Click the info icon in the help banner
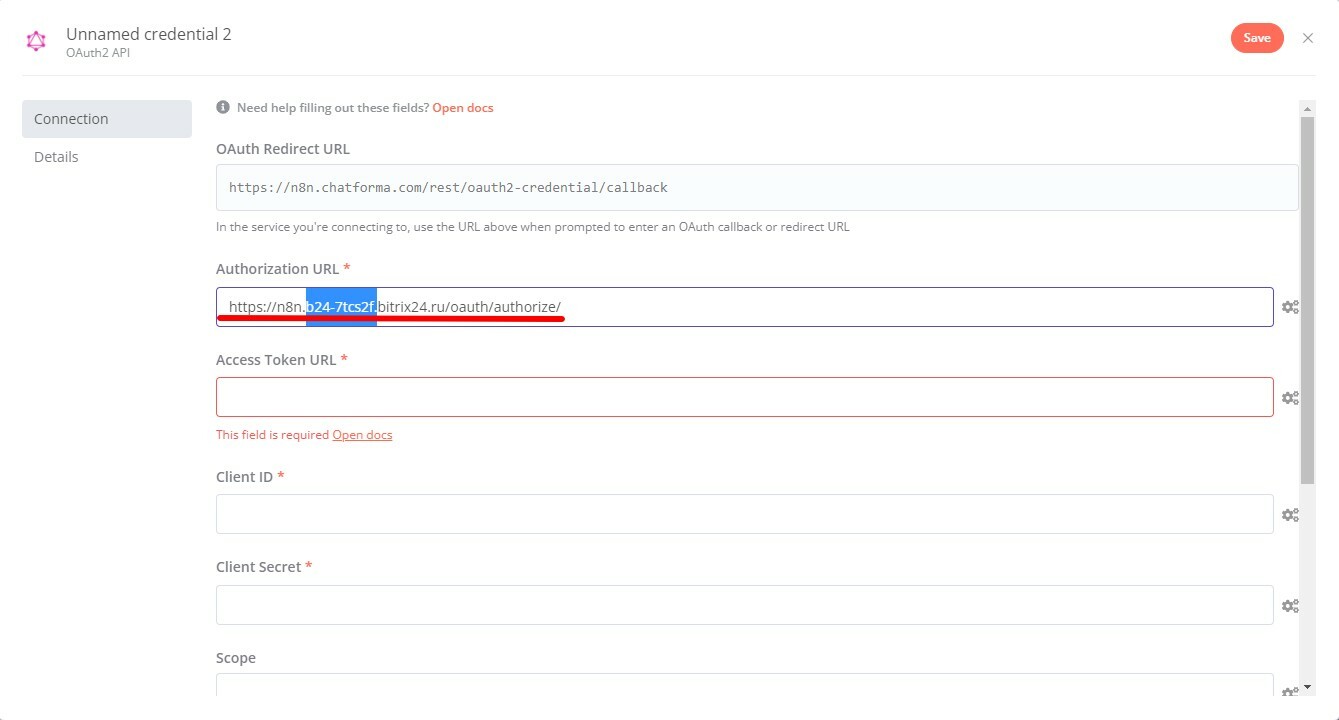 click(x=222, y=107)
